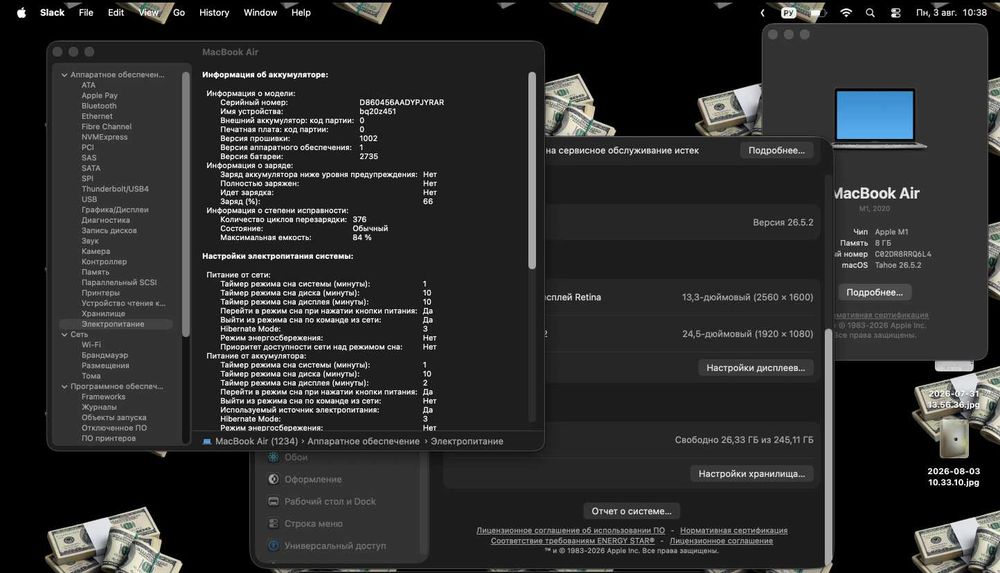1000x573 pixels.
Task: Open the Edit menu
Action: [x=115, y=12]
